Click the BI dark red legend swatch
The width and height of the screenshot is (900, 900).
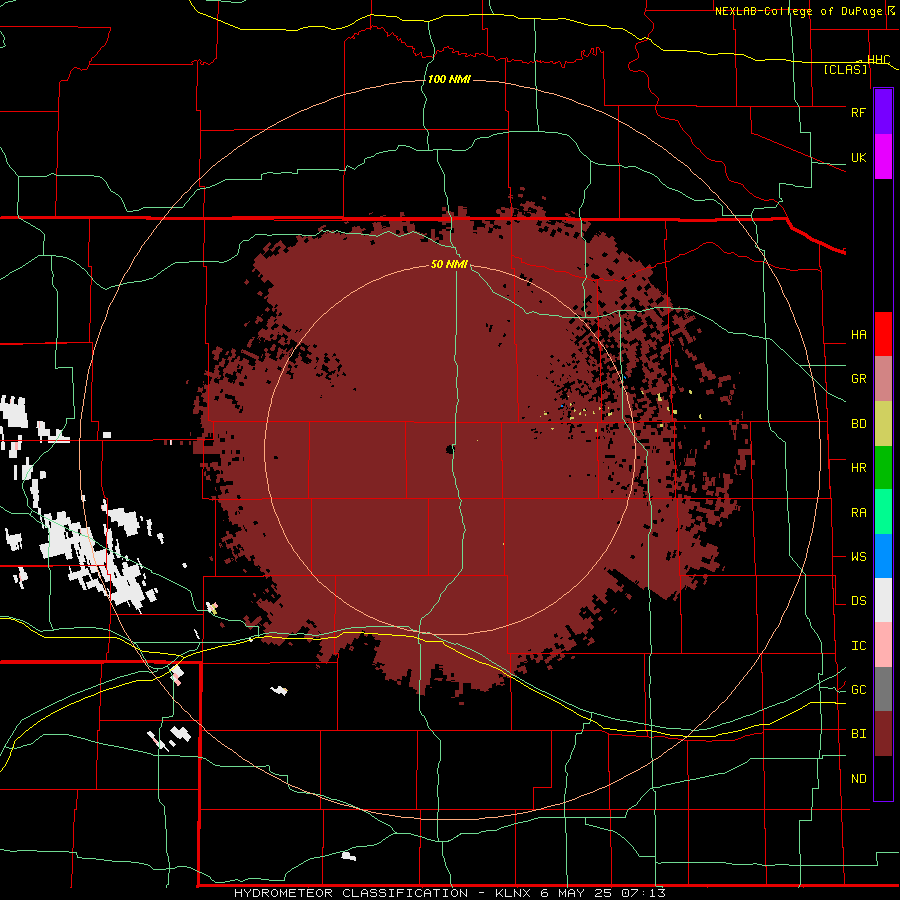[883, 734]
